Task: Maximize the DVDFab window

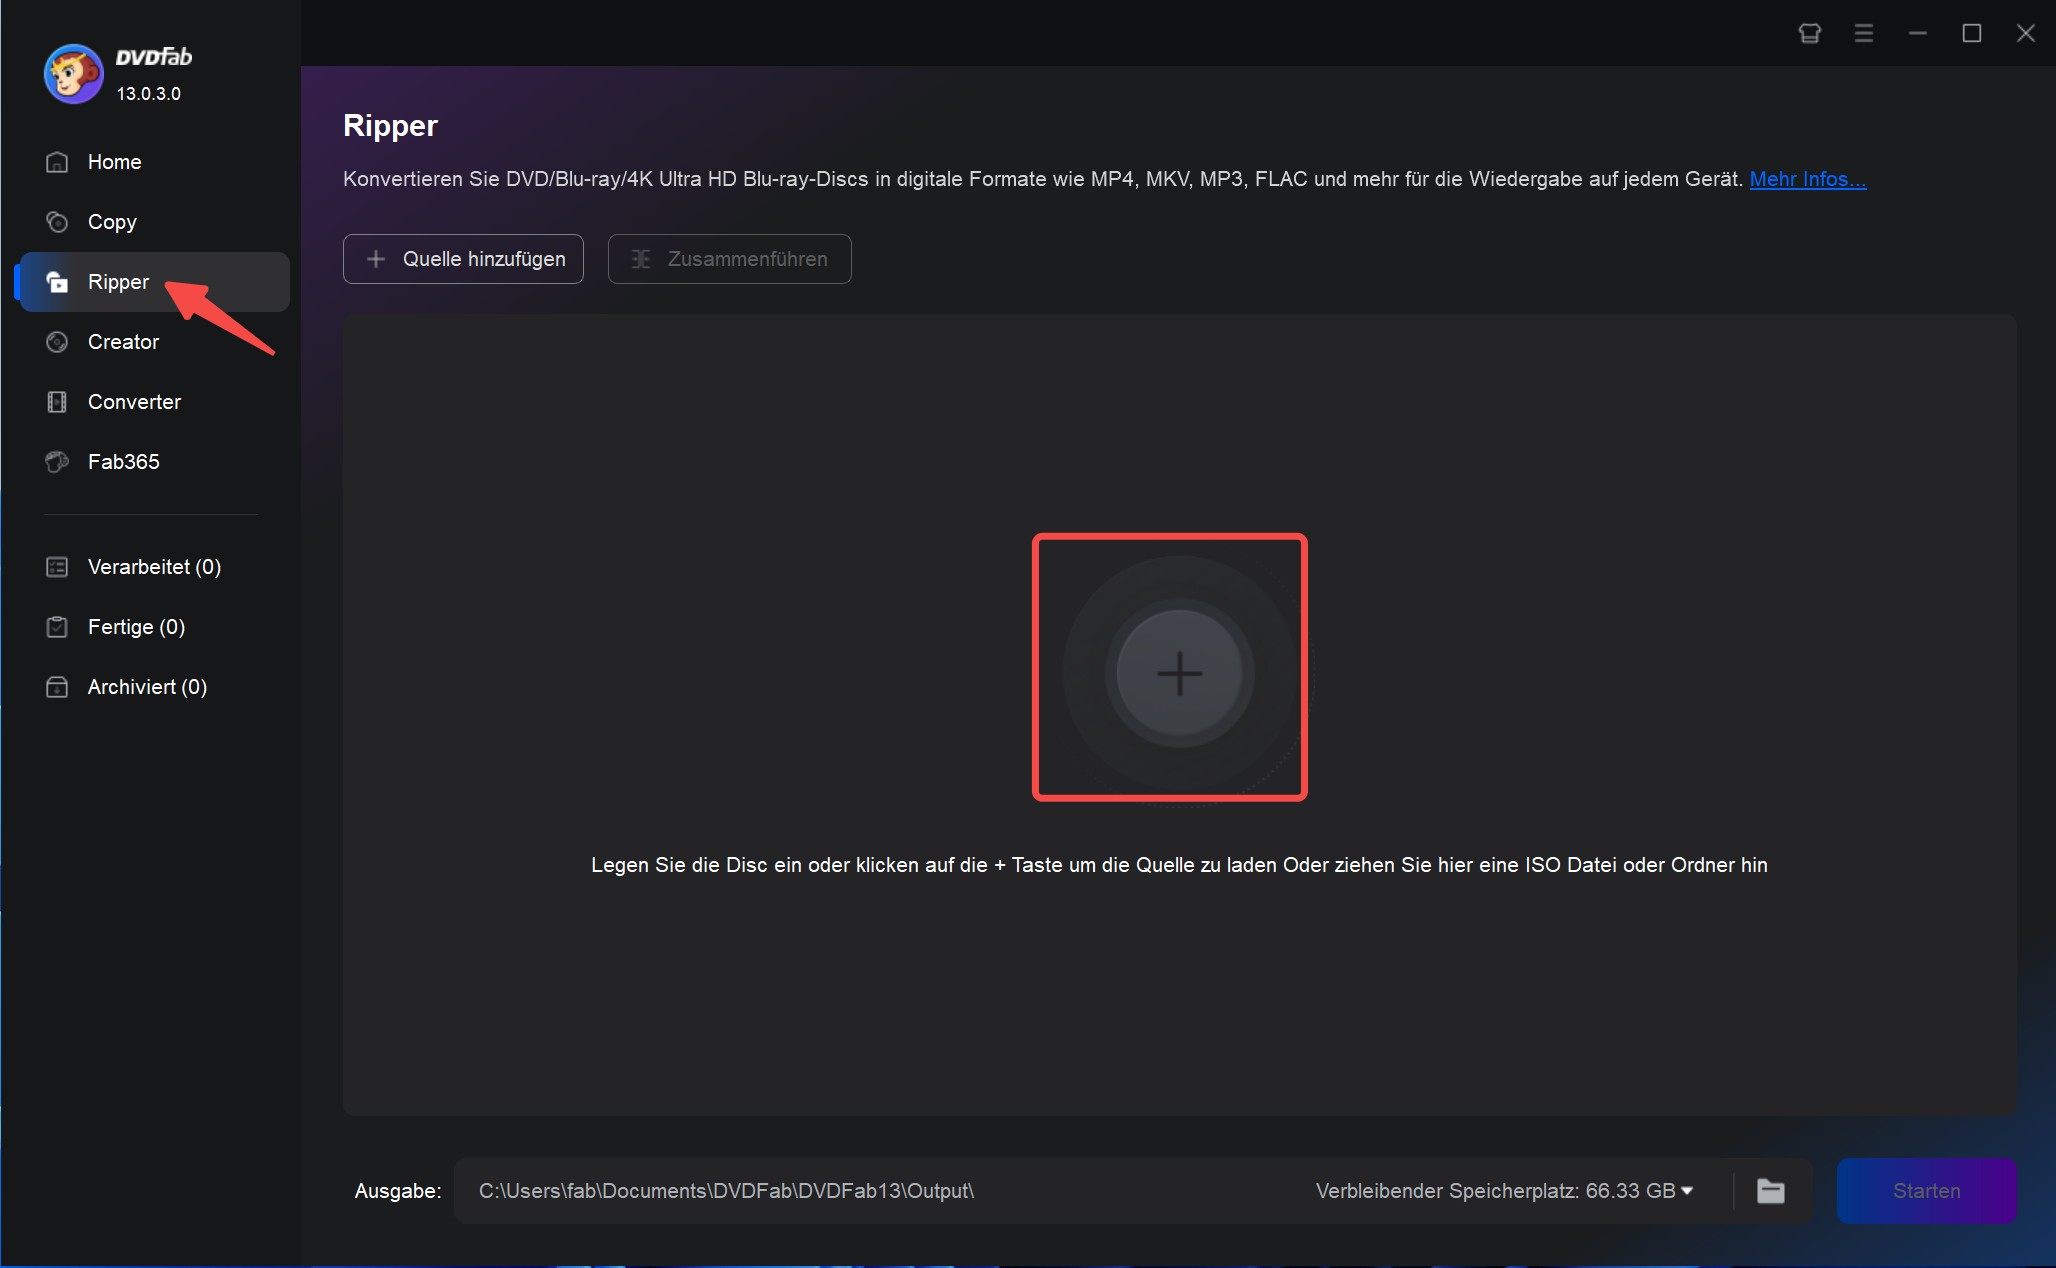Action: [x=1972, y=33]
